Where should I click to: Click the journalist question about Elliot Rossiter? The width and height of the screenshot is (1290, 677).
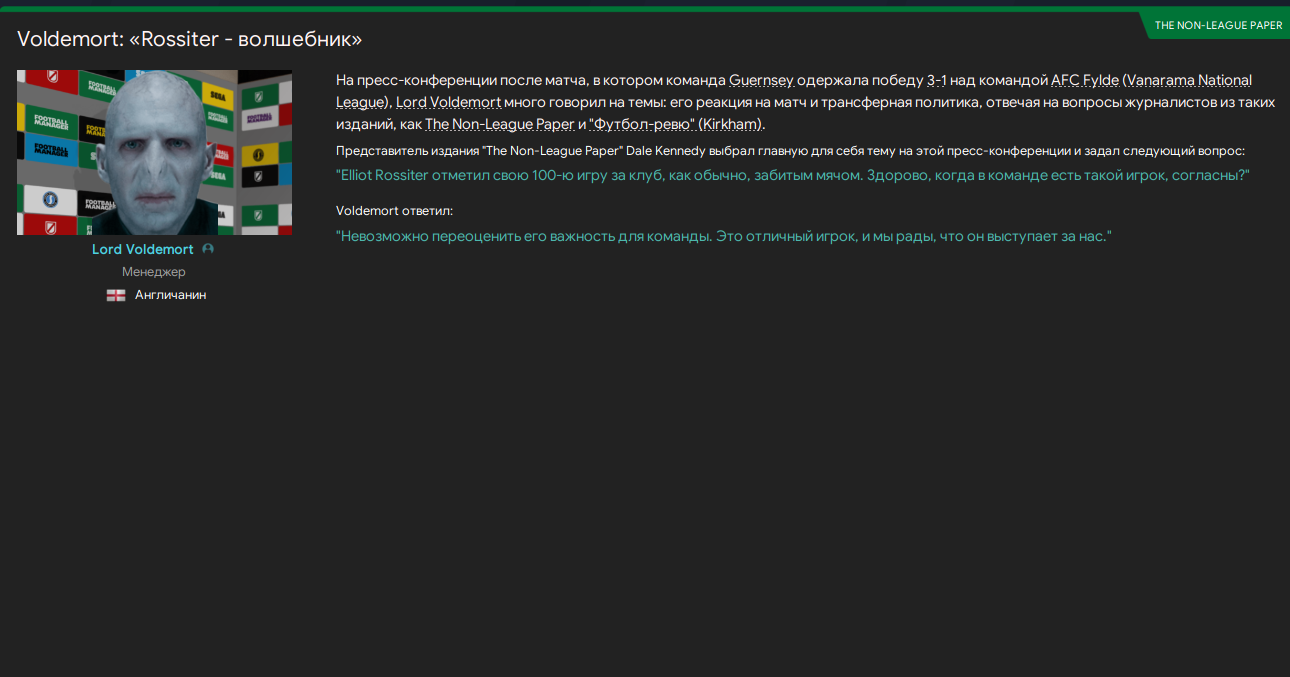[793, 175]
